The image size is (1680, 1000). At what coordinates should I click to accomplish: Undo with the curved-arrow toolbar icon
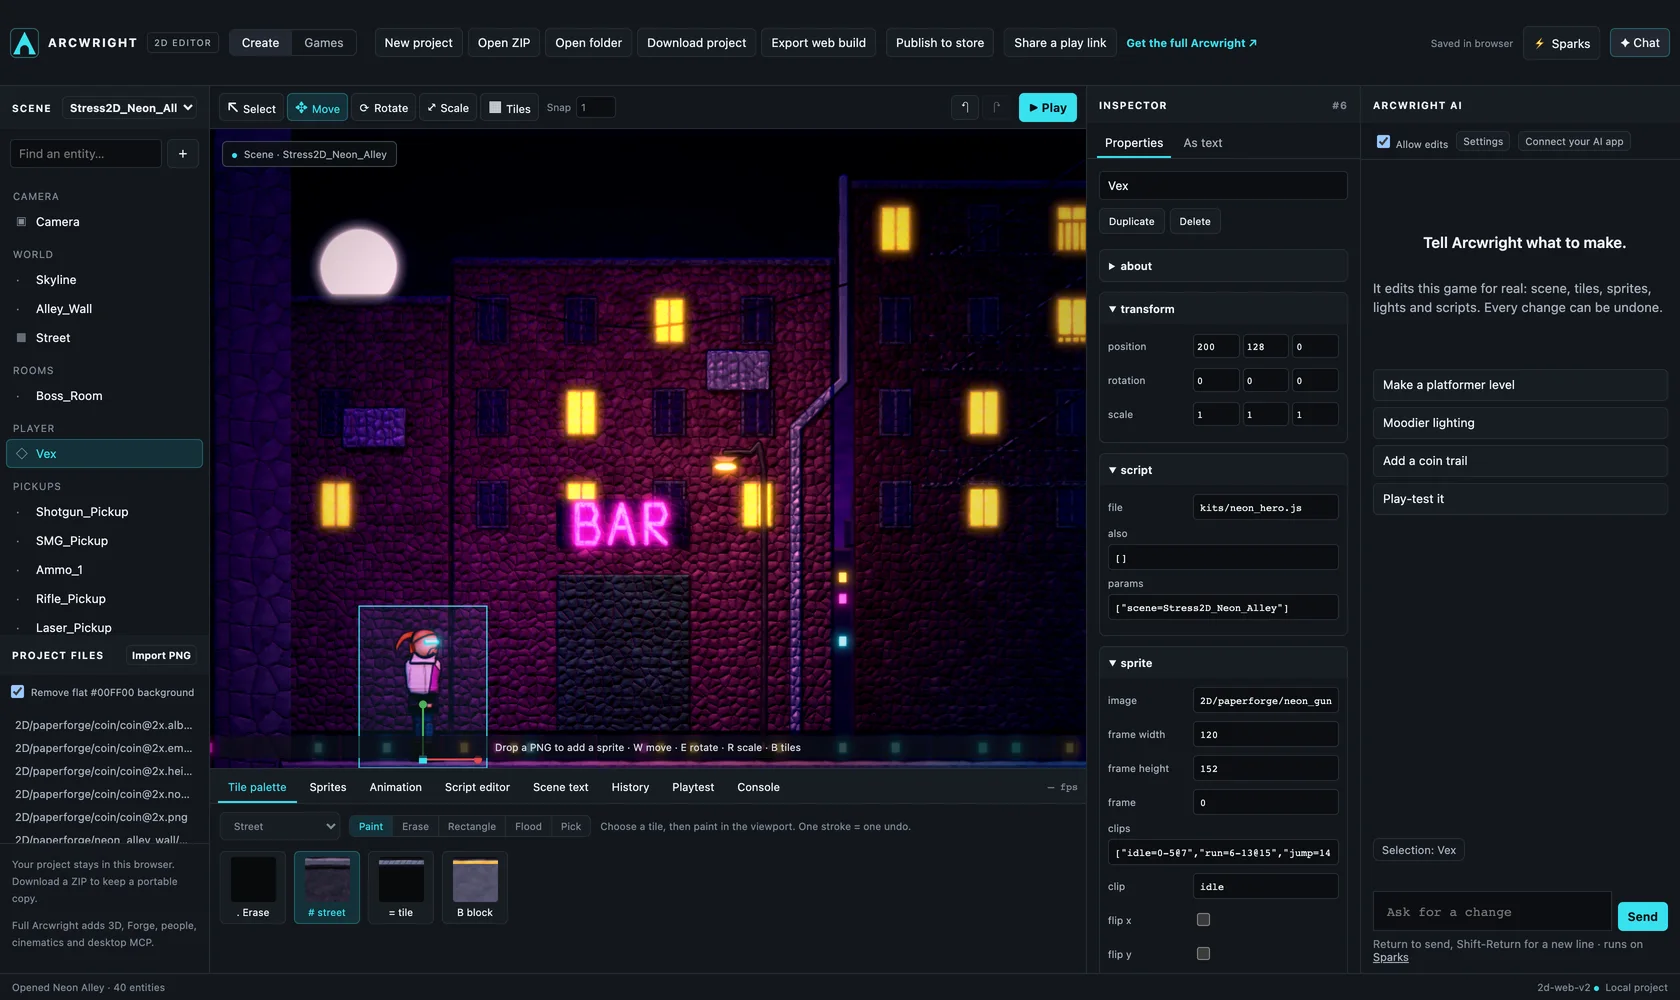click(965, 108)
